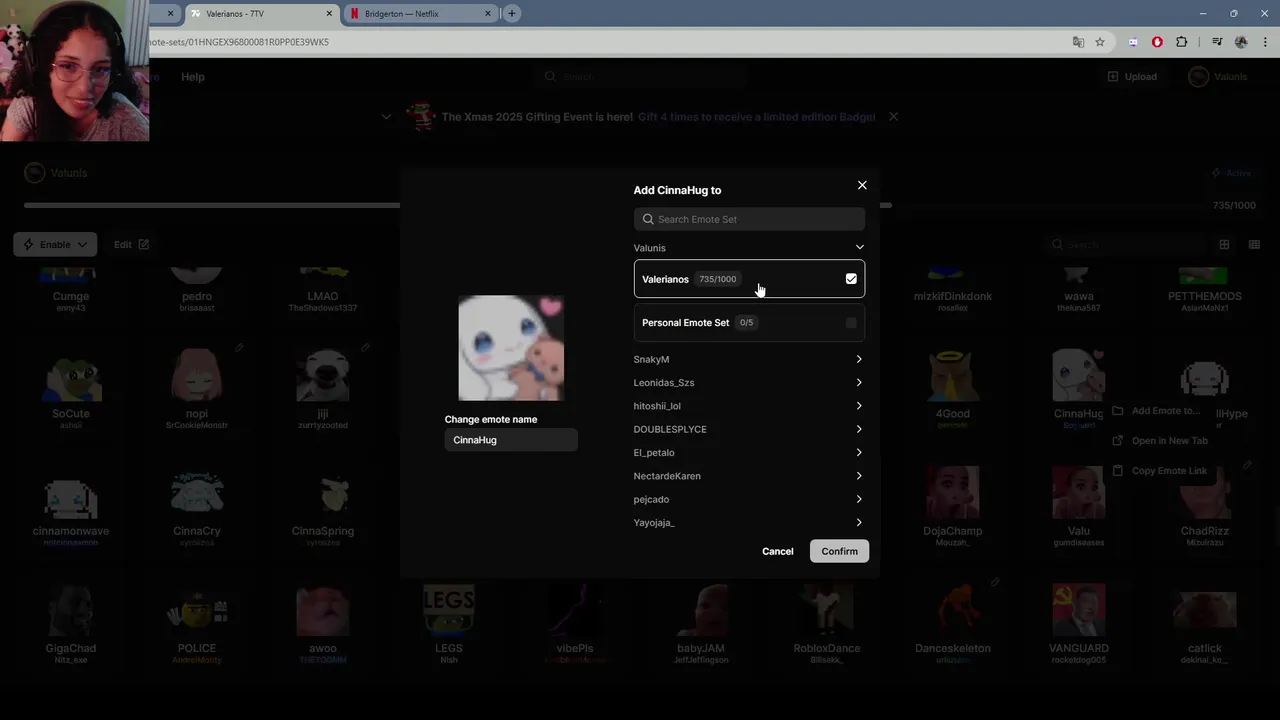The height and width of the screenshot is (720, 1280).
Task: Click the Edit emote set button
Action: point(131,244)
